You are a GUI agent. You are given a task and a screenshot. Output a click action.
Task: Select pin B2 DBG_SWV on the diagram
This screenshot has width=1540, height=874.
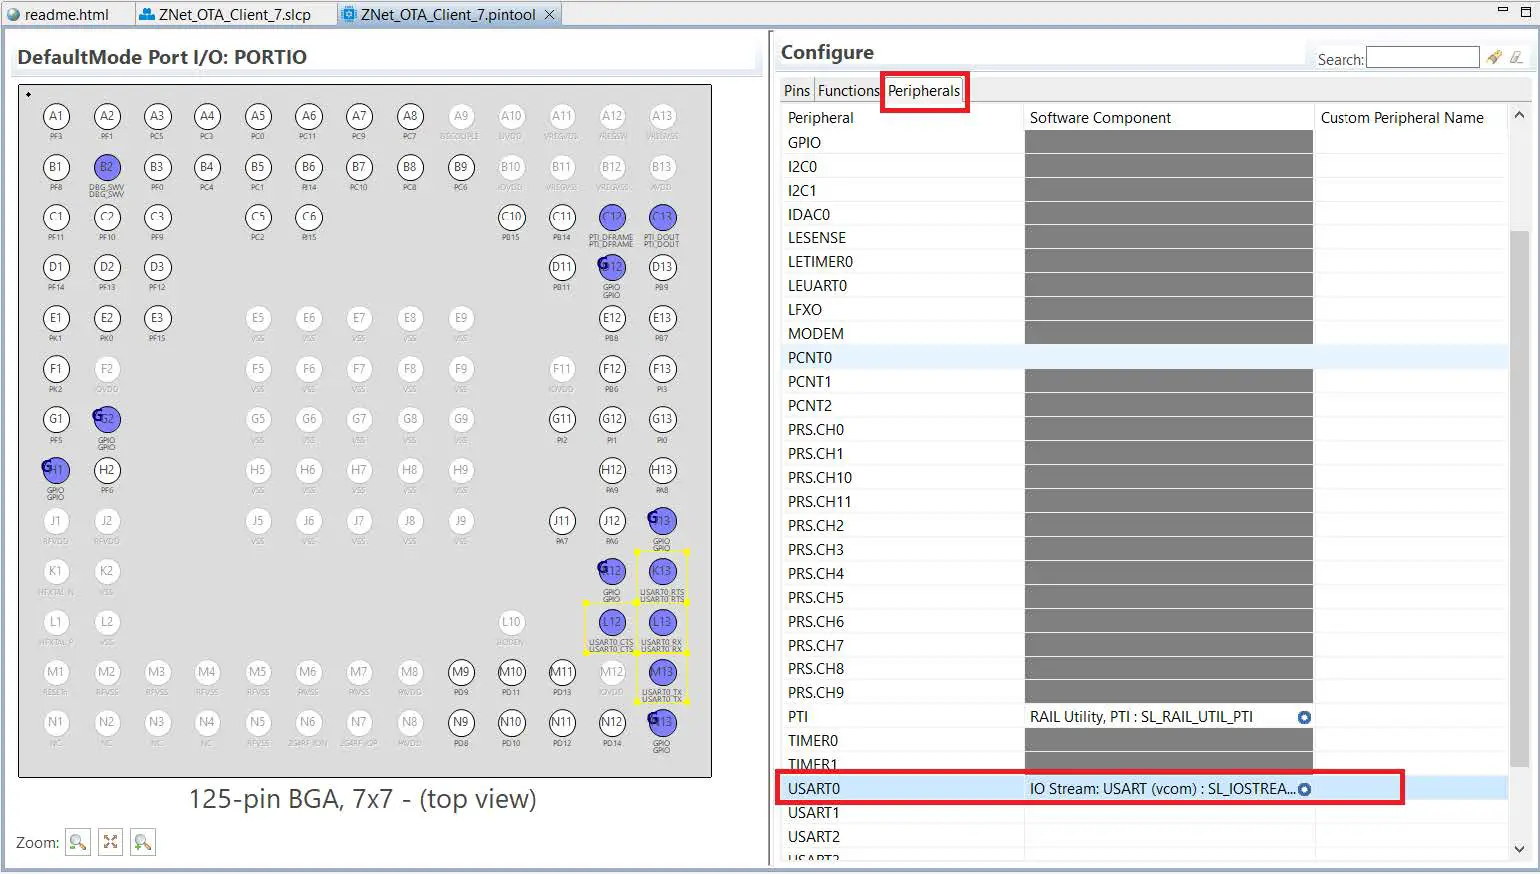(106, 168)
